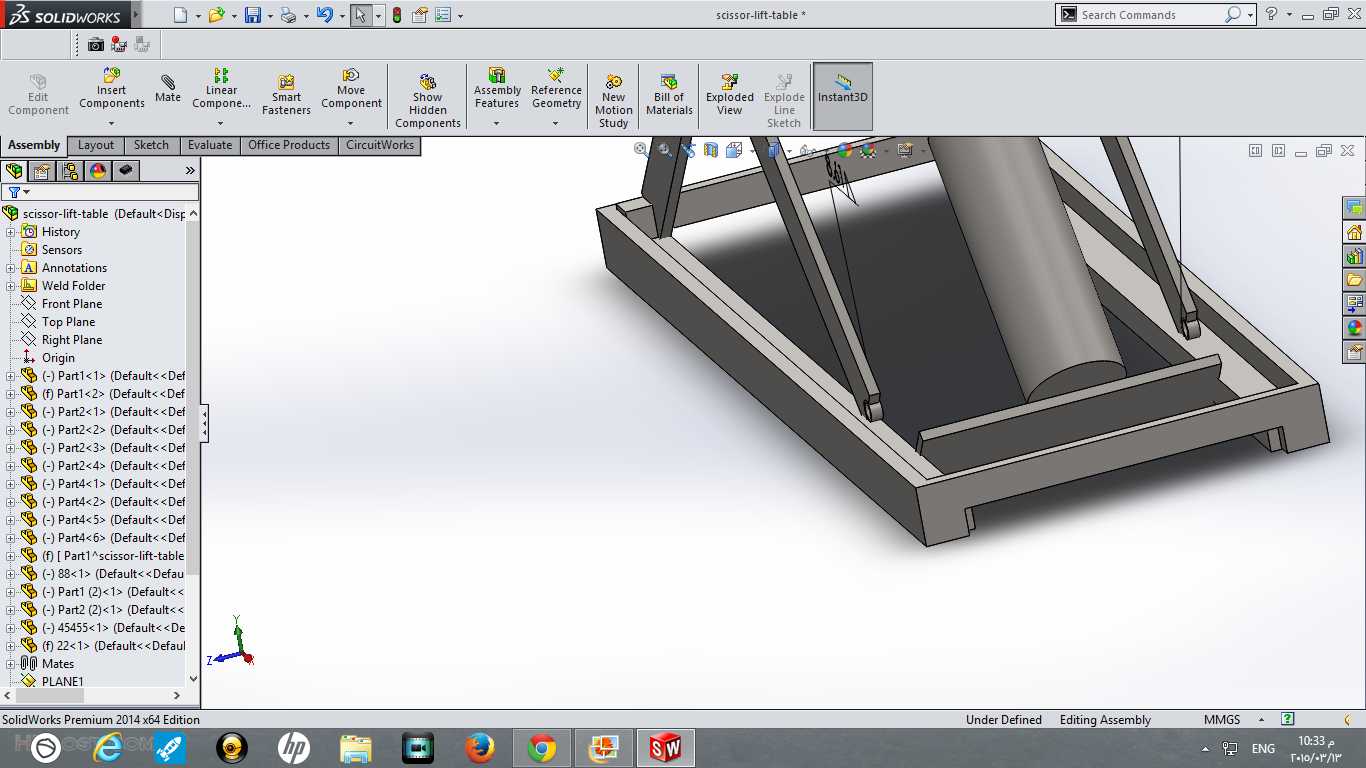The height and width of the screenshot is (768, 1366).
Task: Create an Exploded View
Action: pos(730,96)
